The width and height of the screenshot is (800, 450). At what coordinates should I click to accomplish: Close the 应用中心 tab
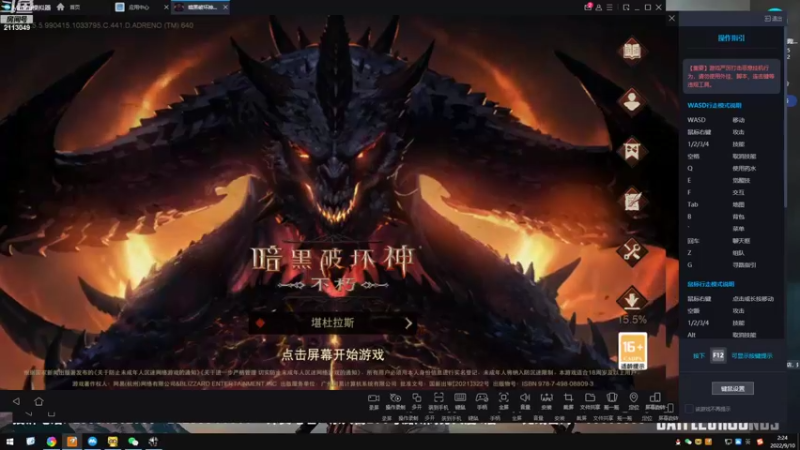pyautogui.click(x=166, y=7)
